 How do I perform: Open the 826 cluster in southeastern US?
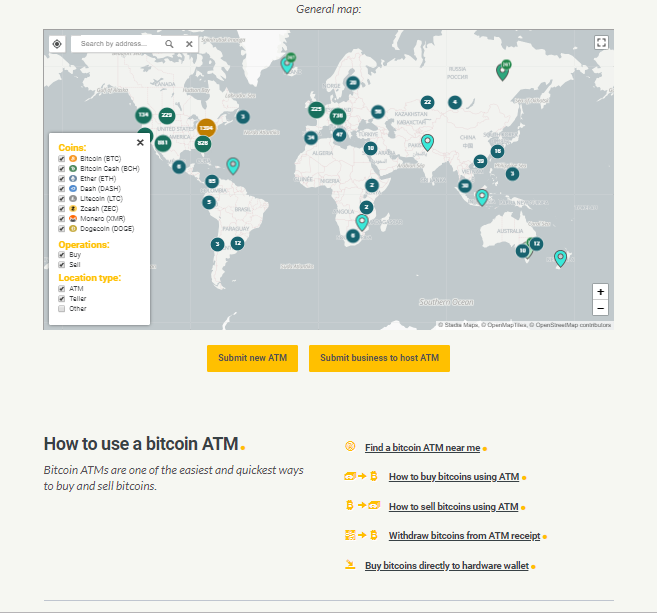pos(203,143)
